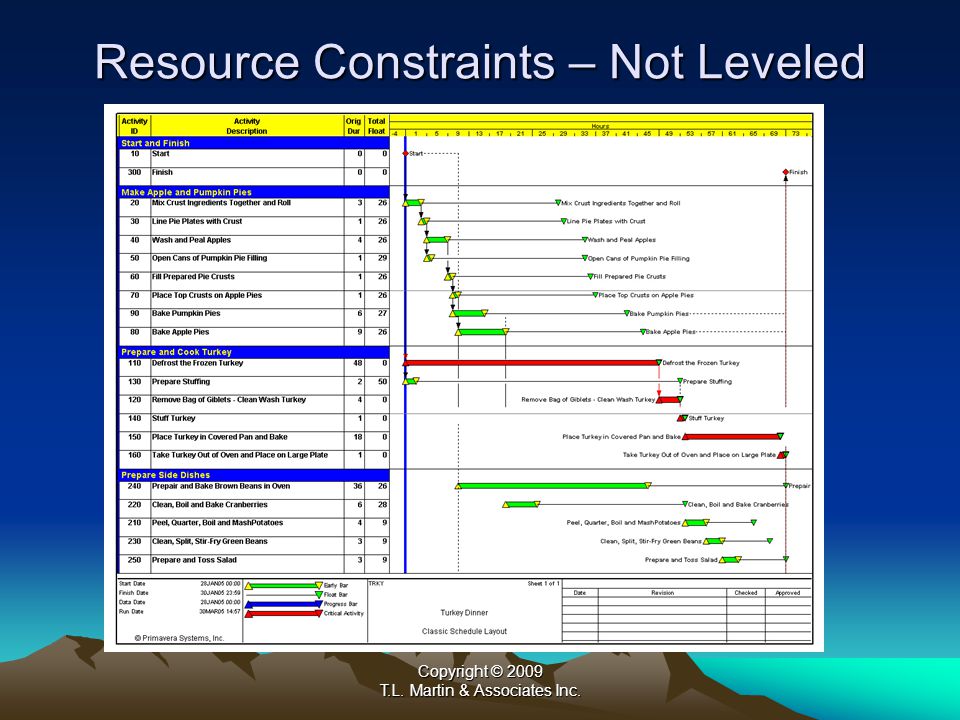Click the green Peel, Quarter, Boil MashPotatoes bar
The image size is (960, 720).
[696, 523]
